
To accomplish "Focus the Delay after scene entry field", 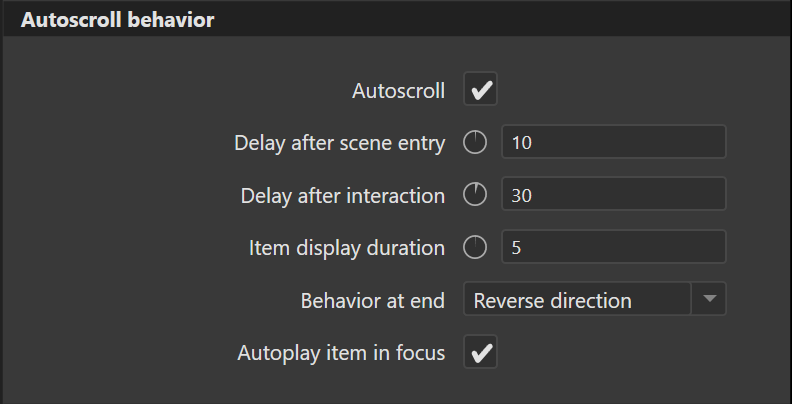I will 614,142.
